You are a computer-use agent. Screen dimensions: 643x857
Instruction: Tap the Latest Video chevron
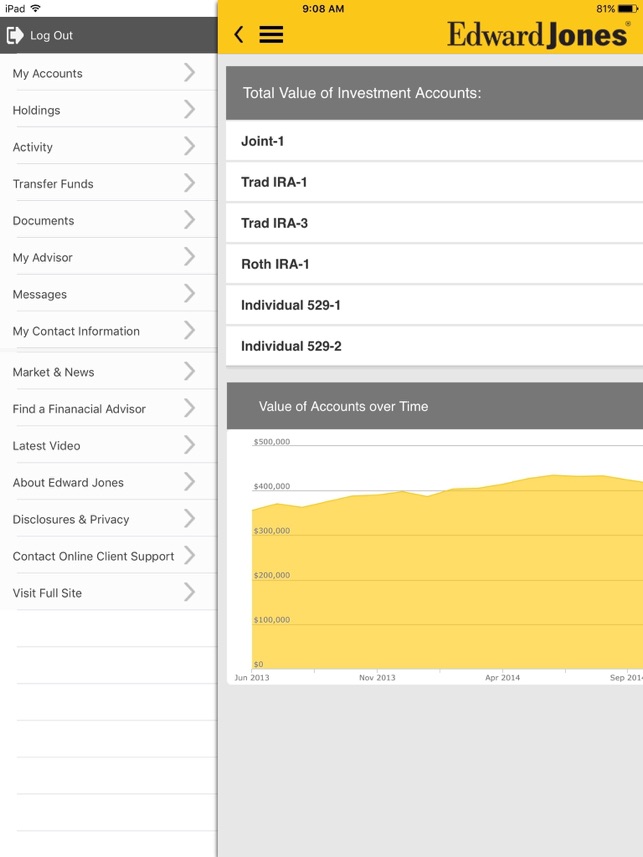[x=189, y=445]
